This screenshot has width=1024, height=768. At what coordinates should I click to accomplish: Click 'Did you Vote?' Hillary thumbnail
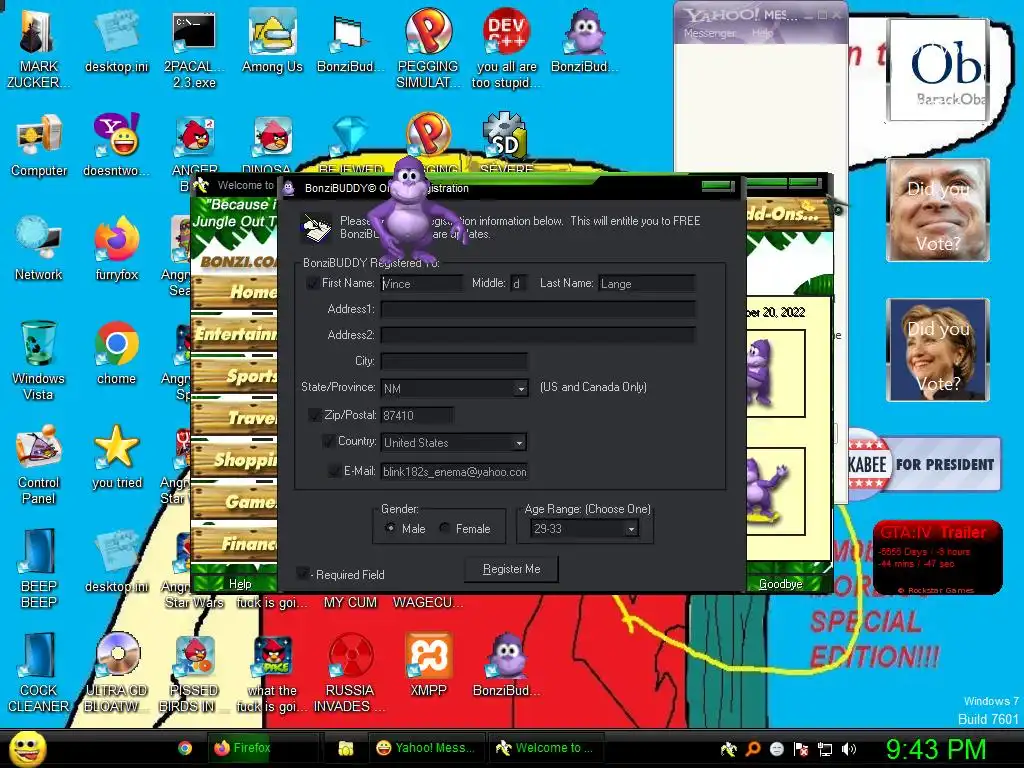pos(938,350)
